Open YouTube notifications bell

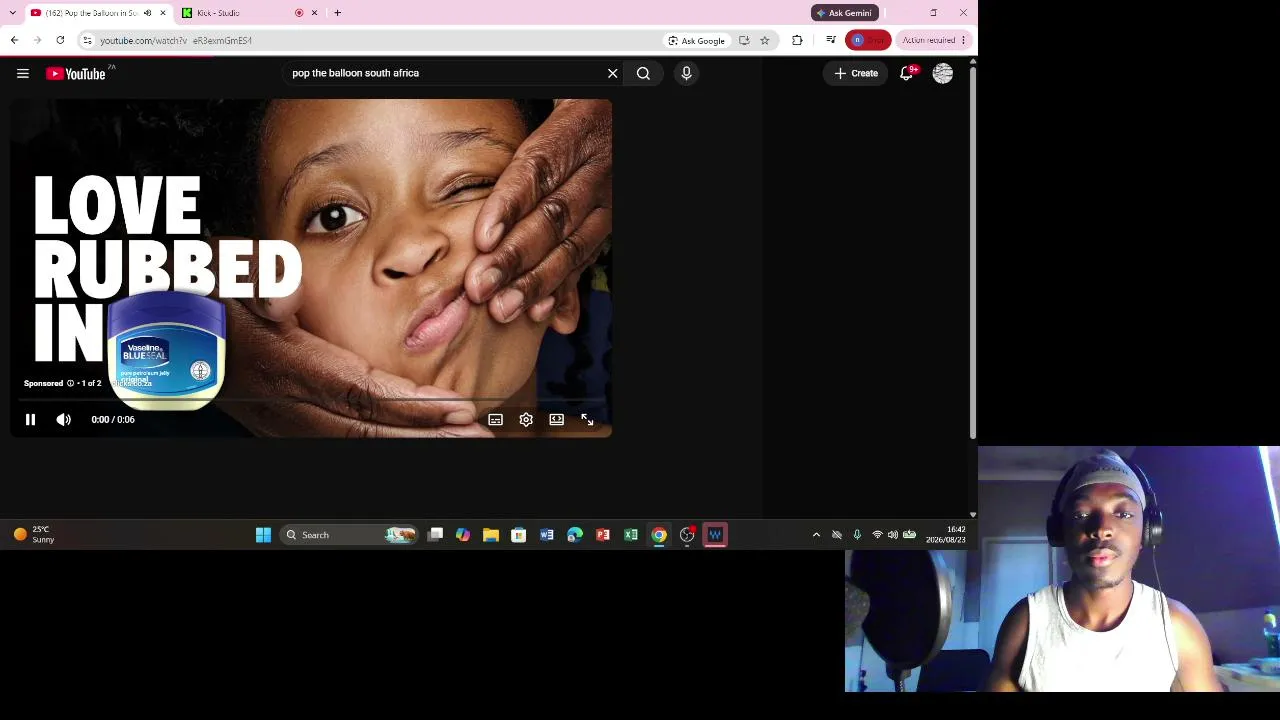907,73
